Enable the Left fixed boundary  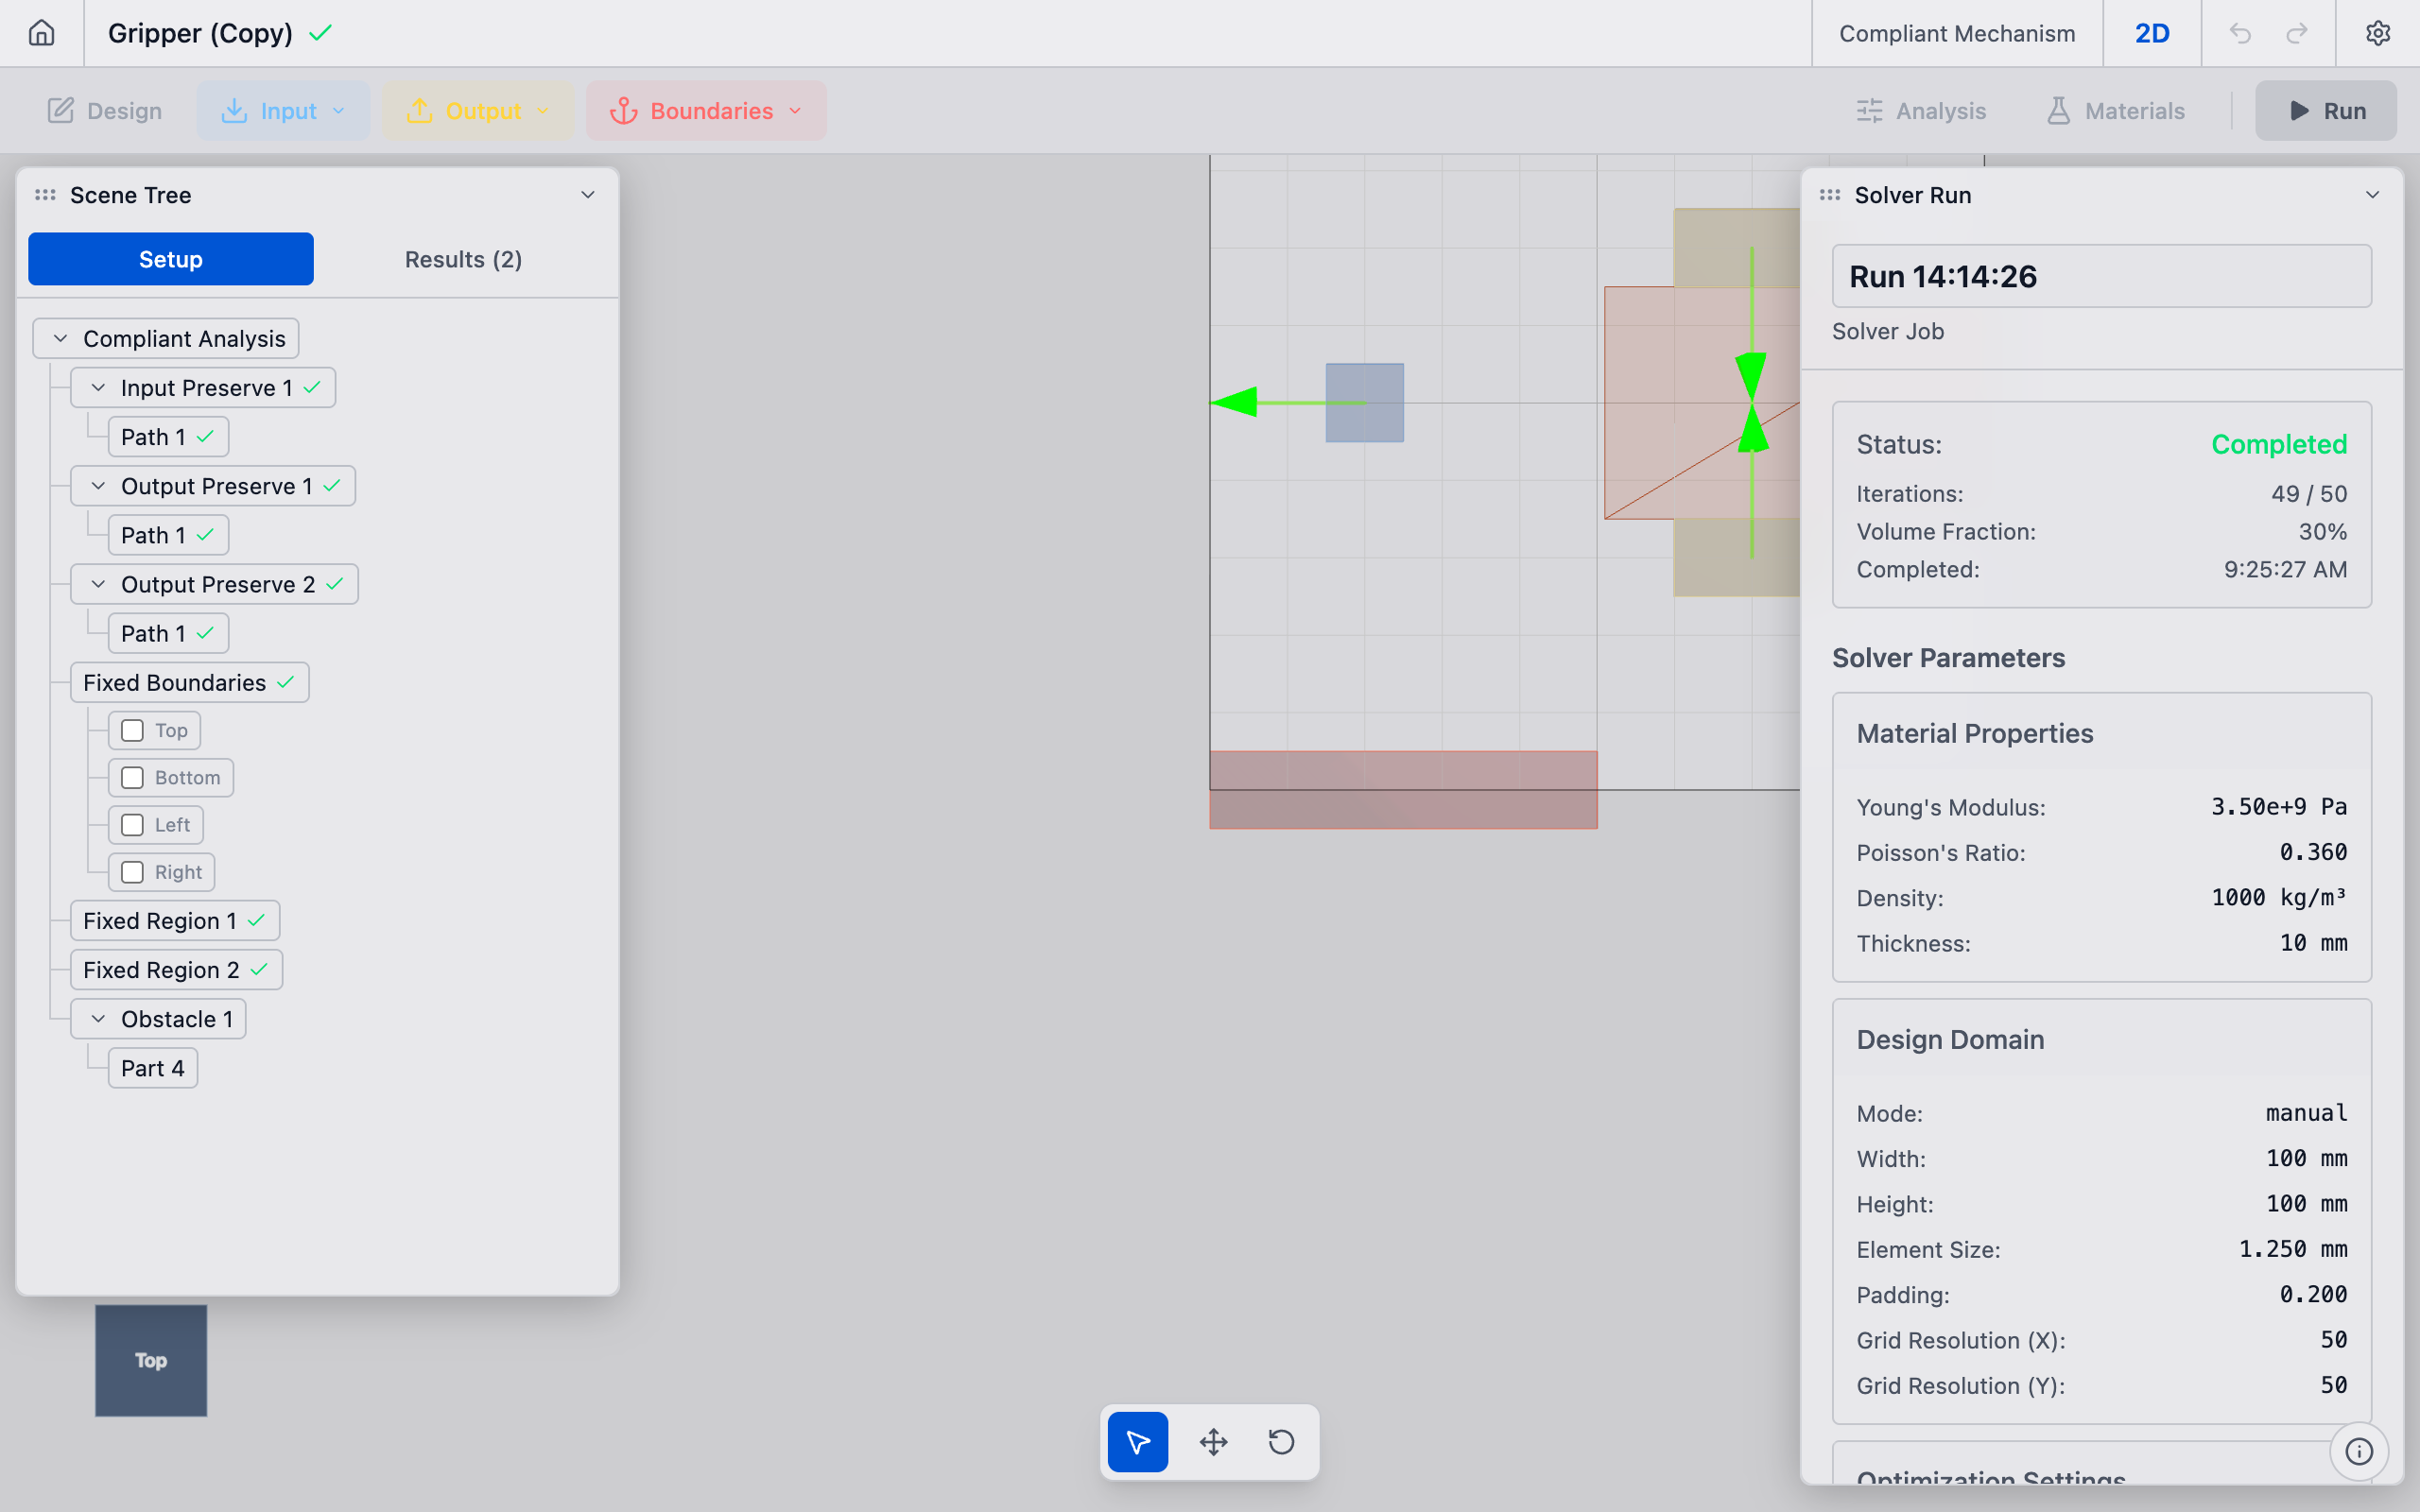(x=132, y=825)
